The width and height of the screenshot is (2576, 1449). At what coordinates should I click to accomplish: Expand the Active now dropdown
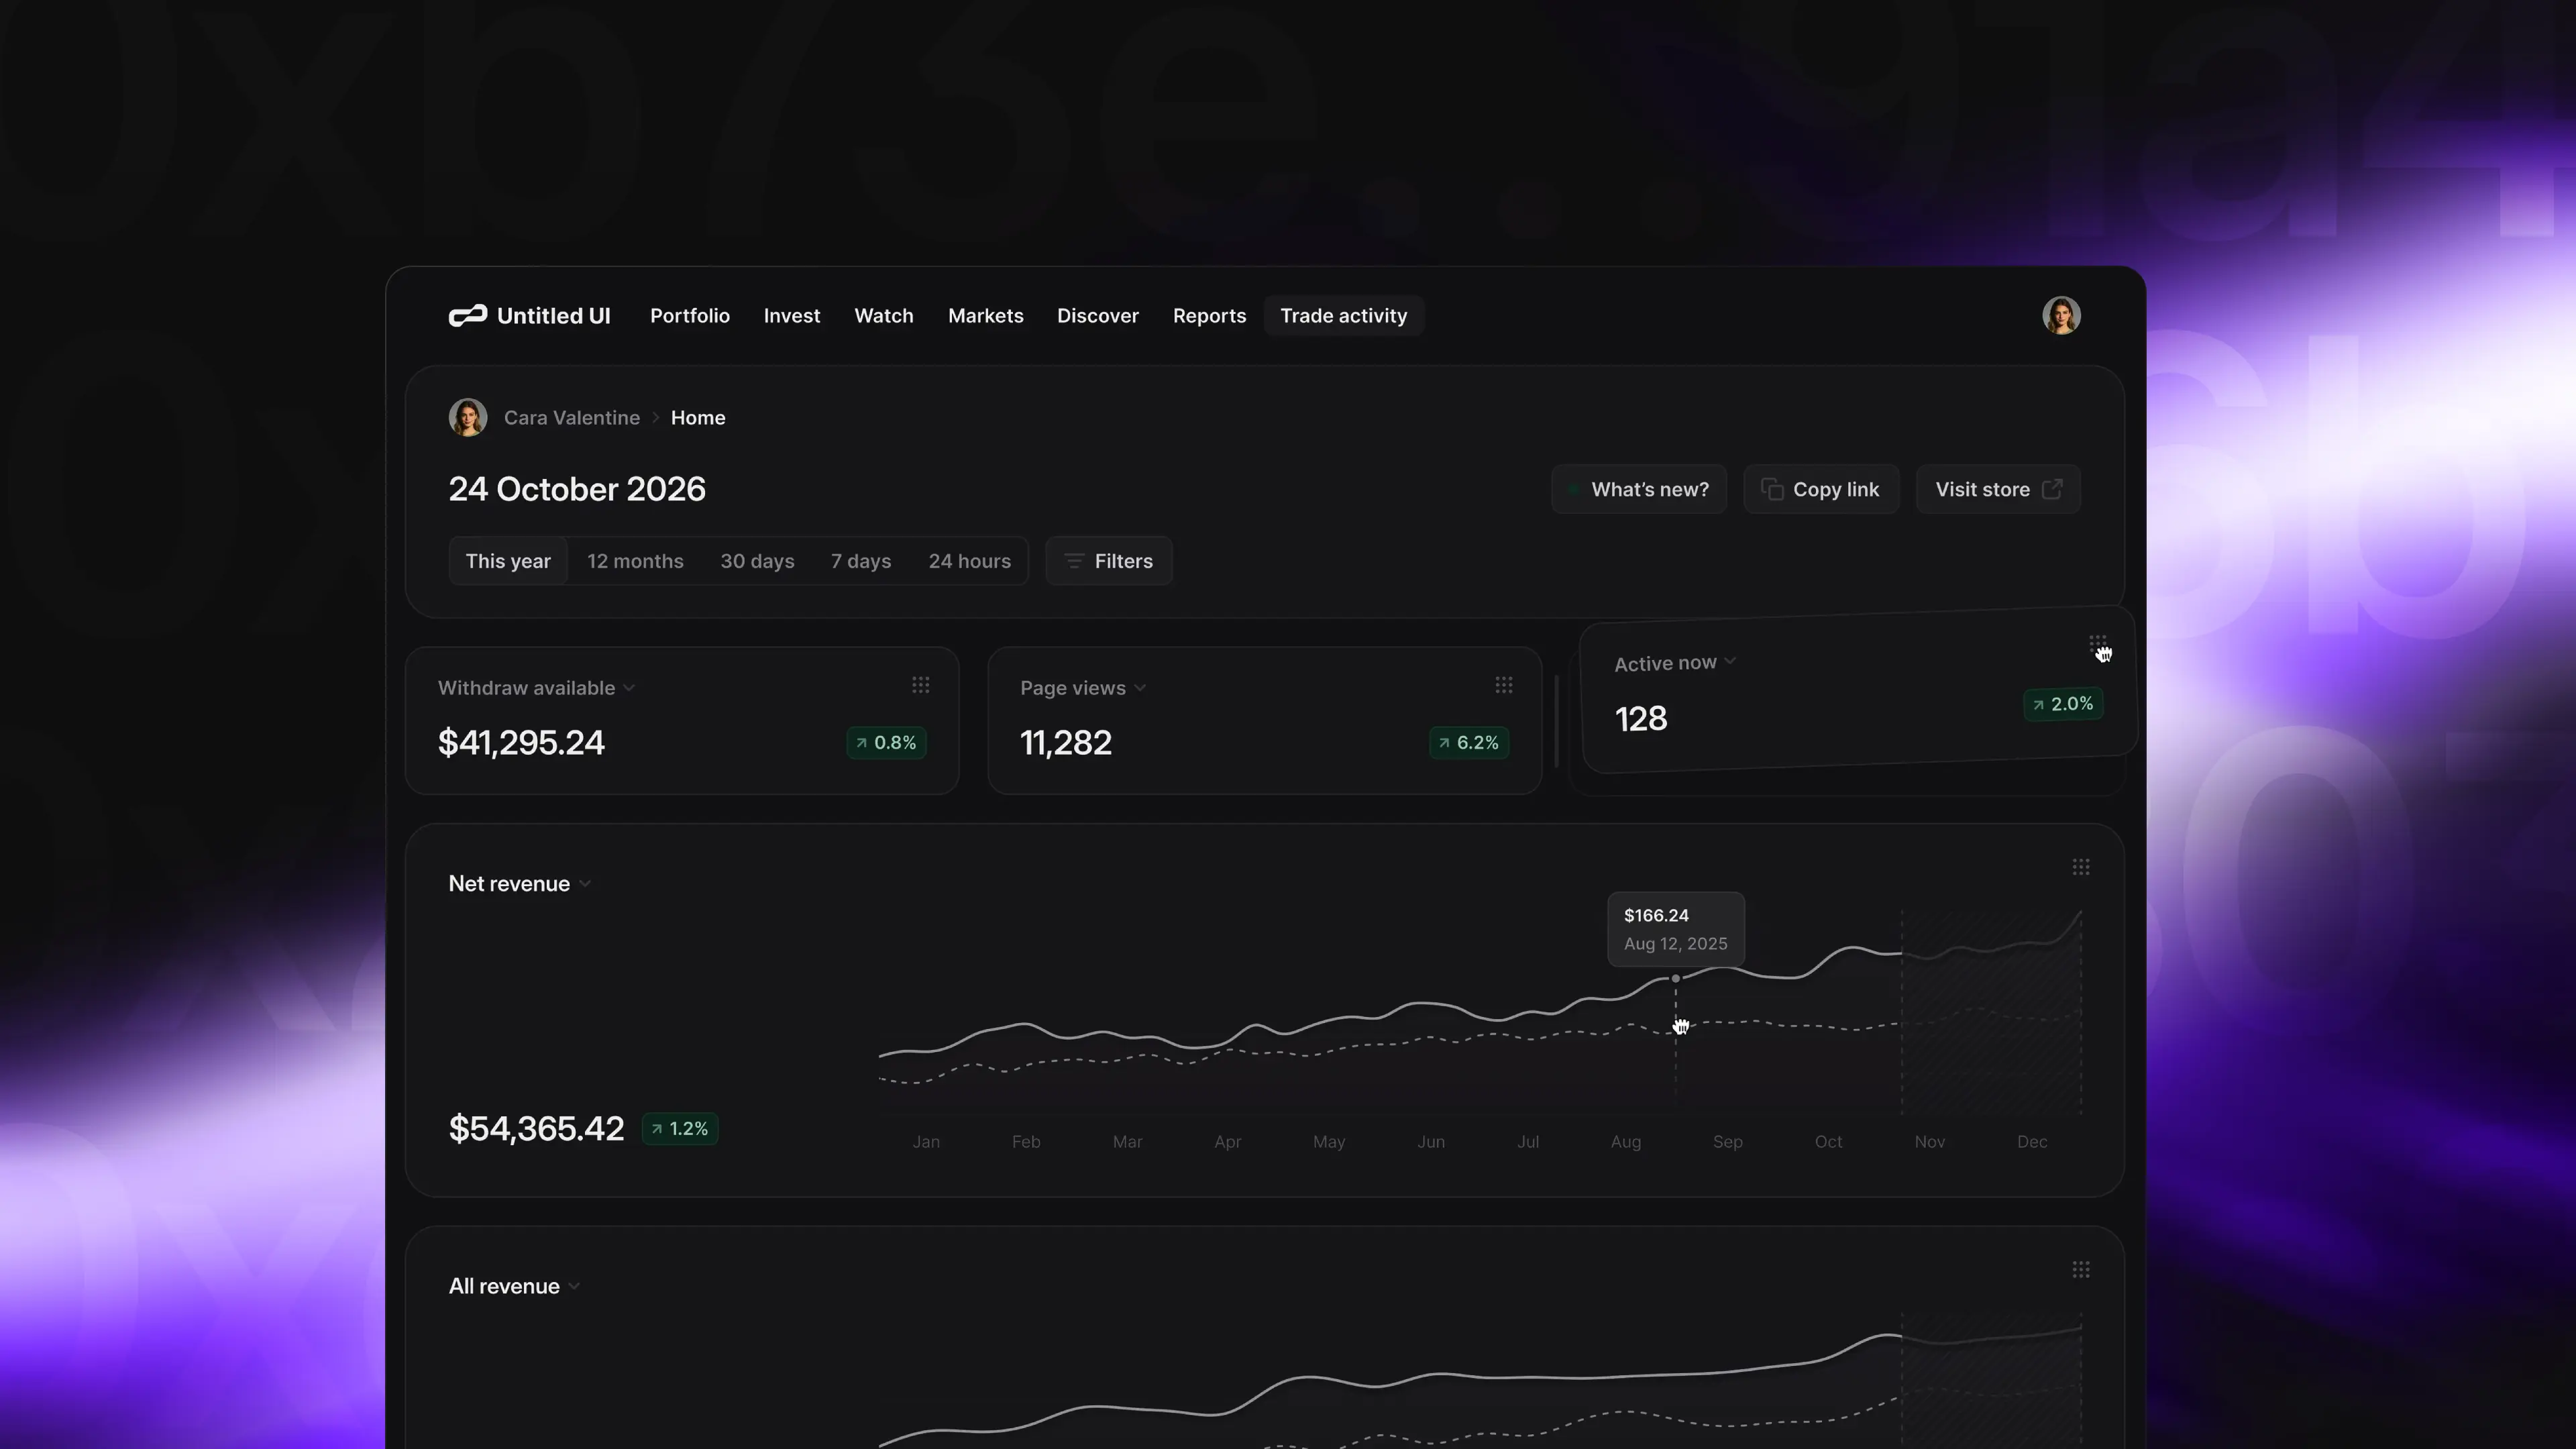(x=1730, y=661)
